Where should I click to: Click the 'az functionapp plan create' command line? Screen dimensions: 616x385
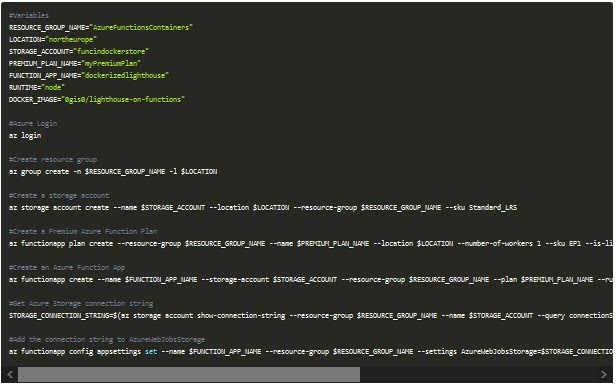click(x=310, y=244)
